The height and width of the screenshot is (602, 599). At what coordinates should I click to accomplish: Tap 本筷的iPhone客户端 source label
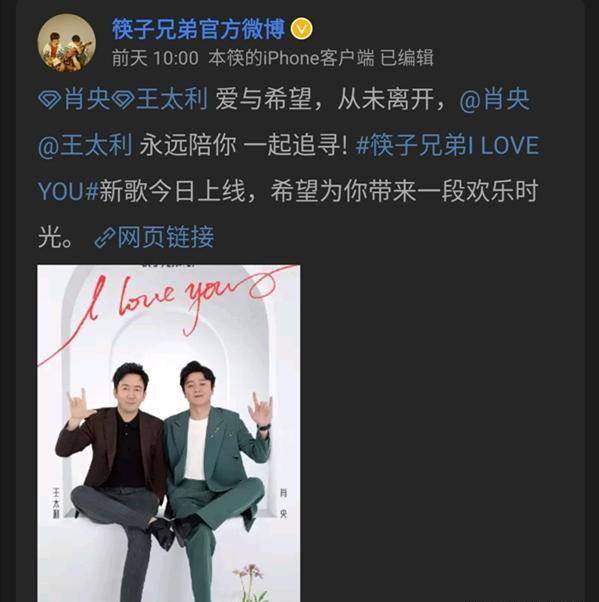(x=291, y=58)
